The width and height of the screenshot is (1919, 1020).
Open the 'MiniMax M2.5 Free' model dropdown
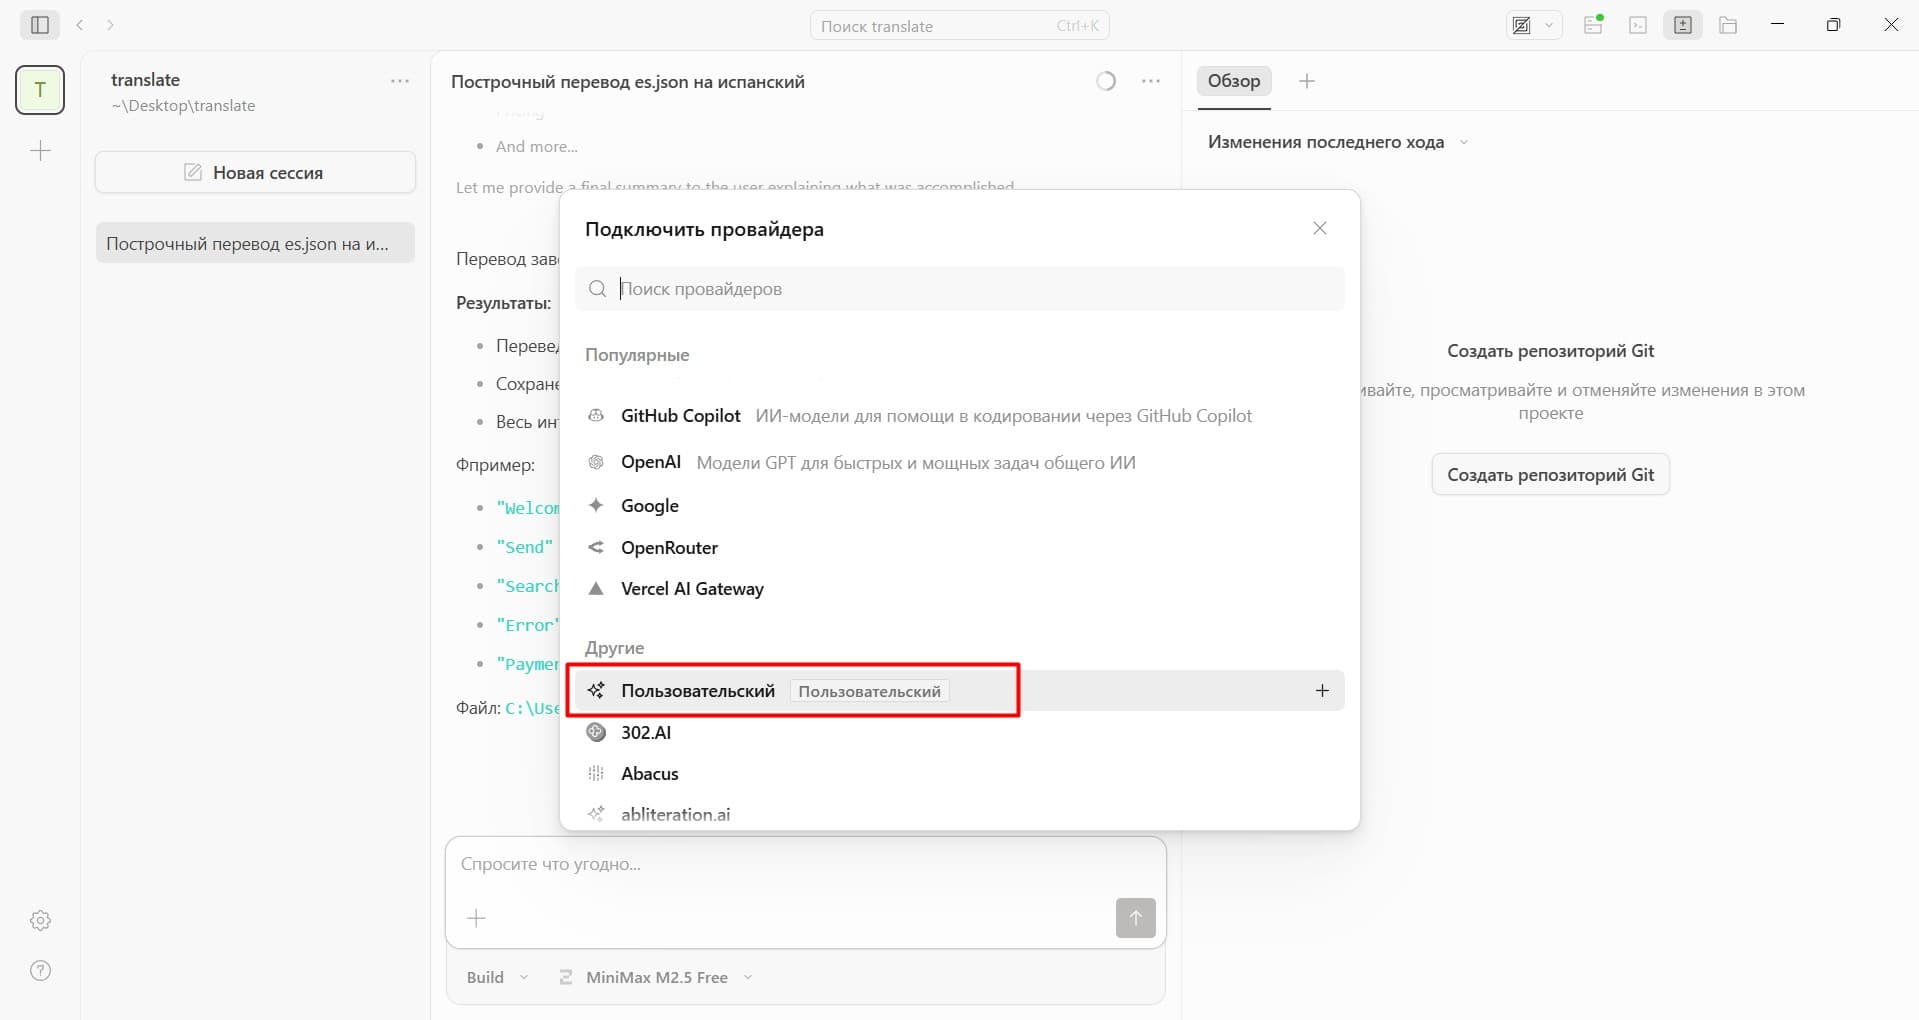click(656, 977)
